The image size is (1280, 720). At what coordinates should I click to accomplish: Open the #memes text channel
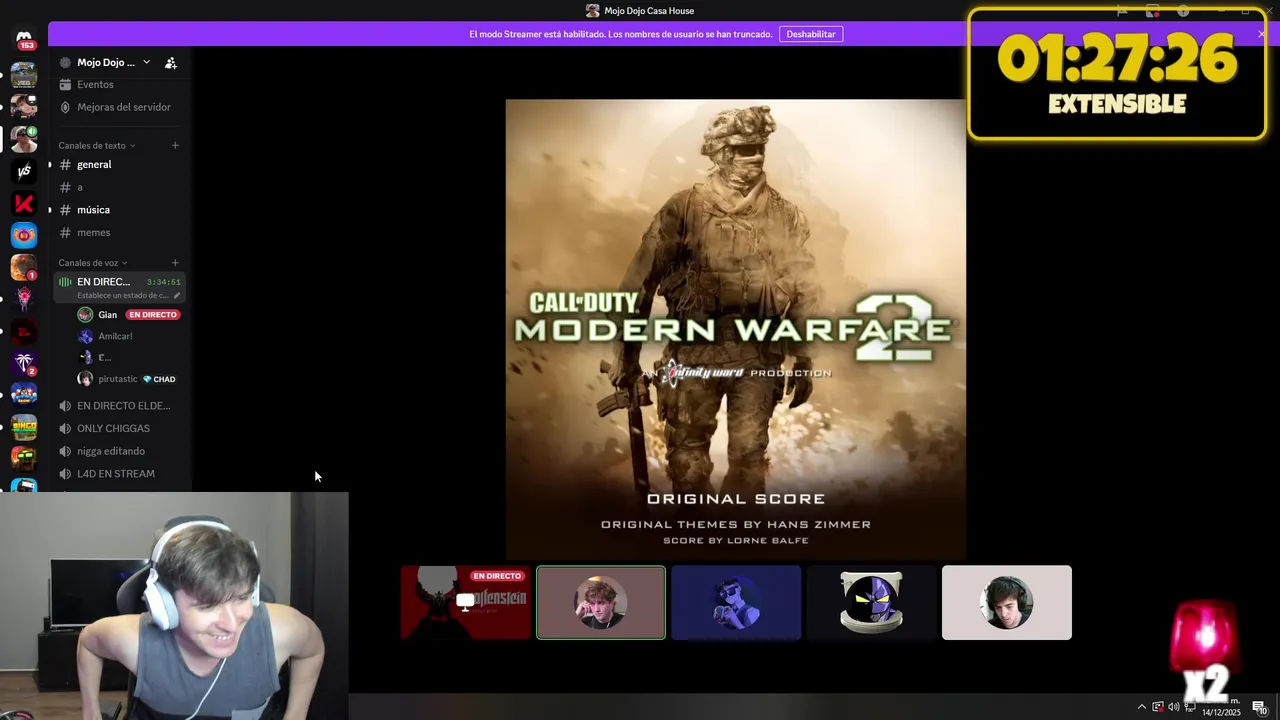120,232
